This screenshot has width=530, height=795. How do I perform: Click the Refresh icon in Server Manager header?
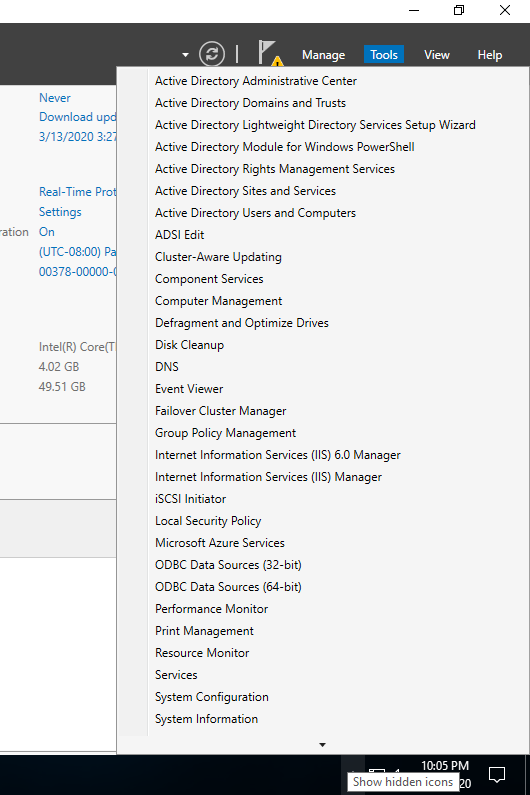click(x=211, y=54)
